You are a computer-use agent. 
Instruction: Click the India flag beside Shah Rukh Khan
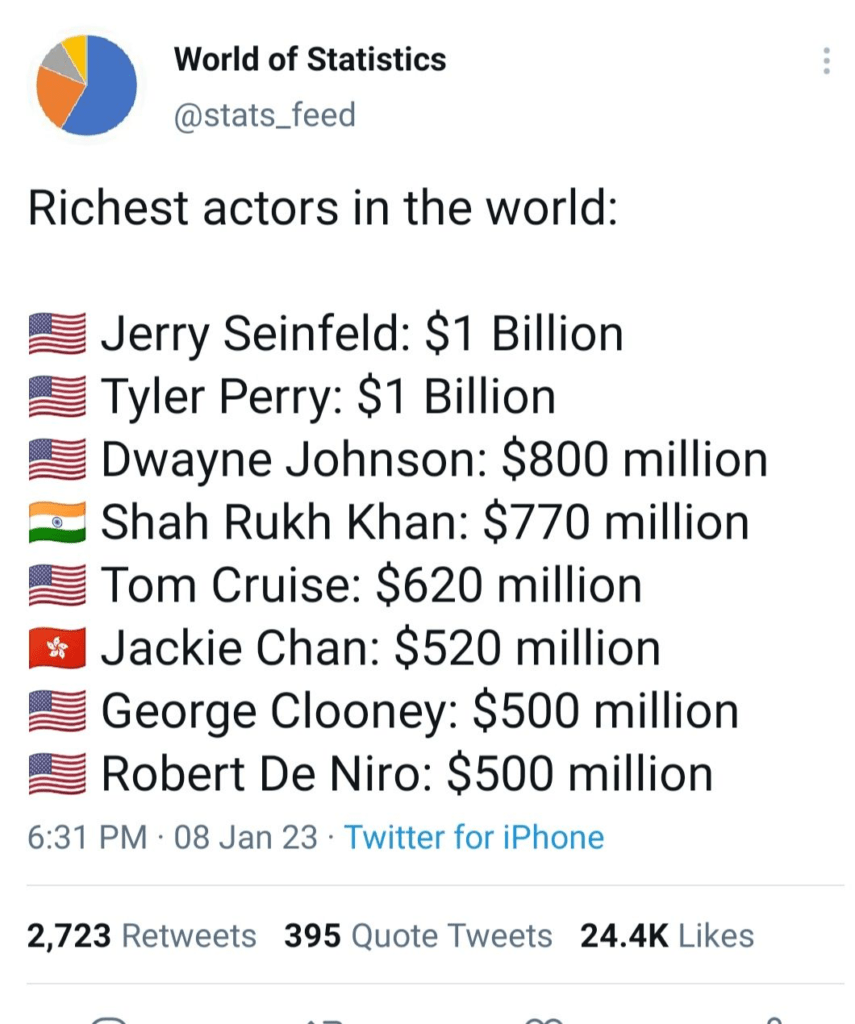57,522
